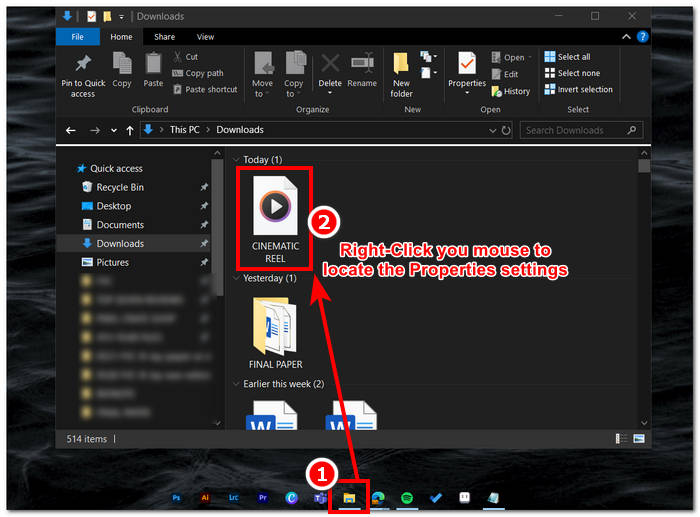Viewport: 700px width, 517px height.
Task: Click Select all
Action: tap(567, 57)
